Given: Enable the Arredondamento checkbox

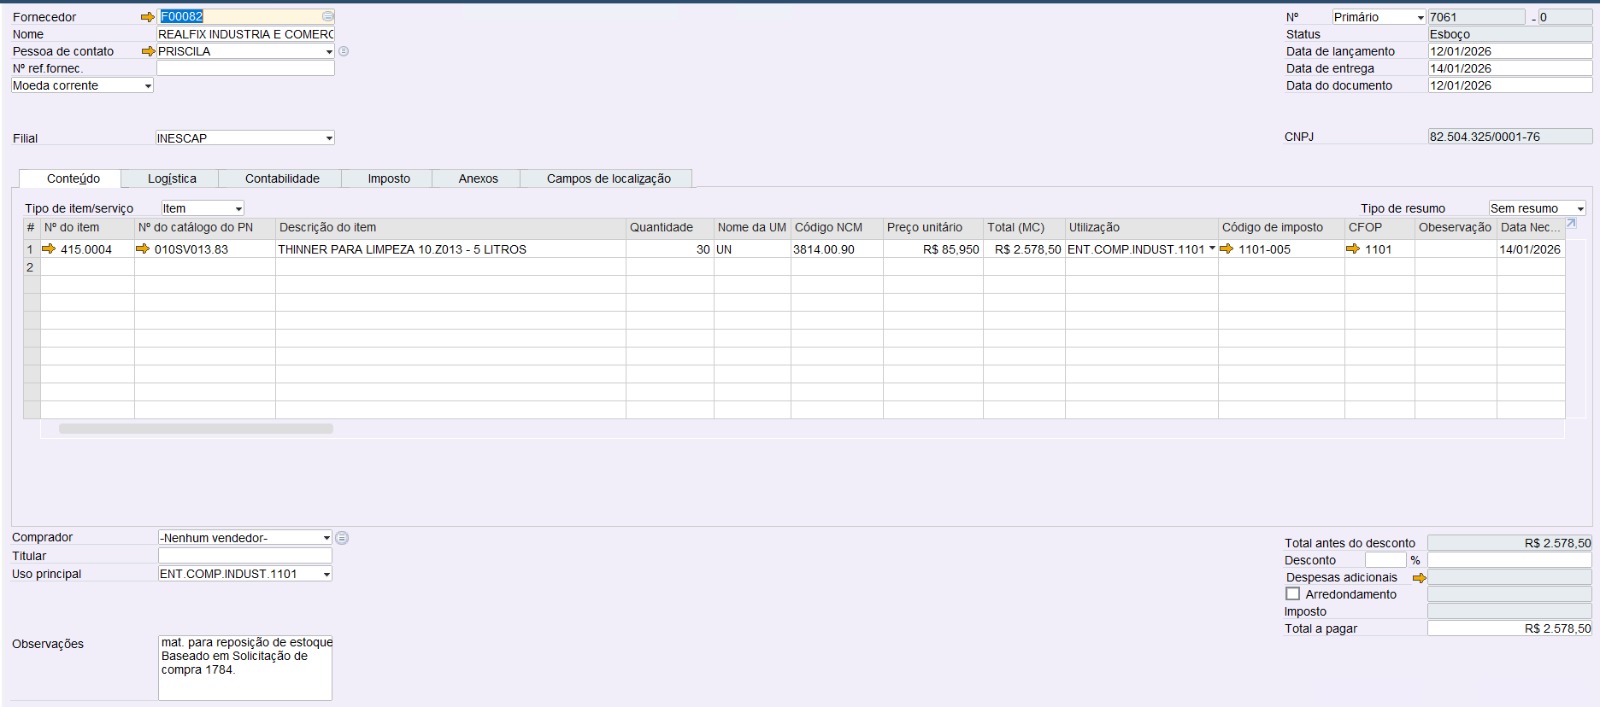Looking at the screenshot, I should (1293, 594).
